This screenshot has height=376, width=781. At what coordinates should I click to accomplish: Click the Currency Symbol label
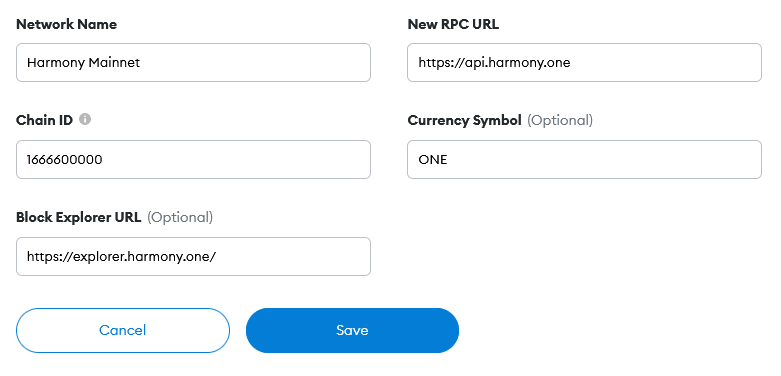[x=464, y=120]
